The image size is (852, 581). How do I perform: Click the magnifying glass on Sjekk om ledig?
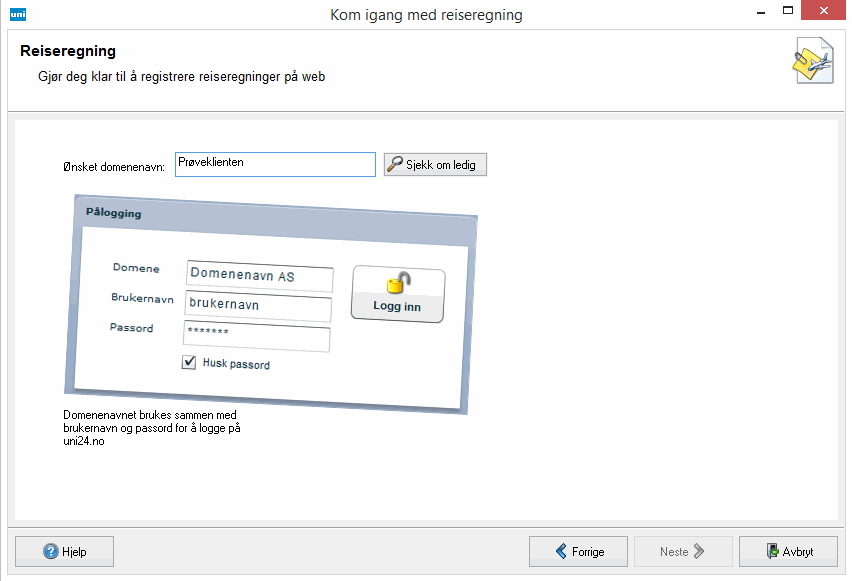pos(395,165)
